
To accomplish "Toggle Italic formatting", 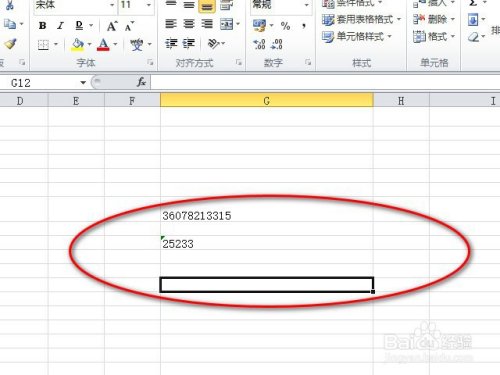I will click(x=60, y=26).
